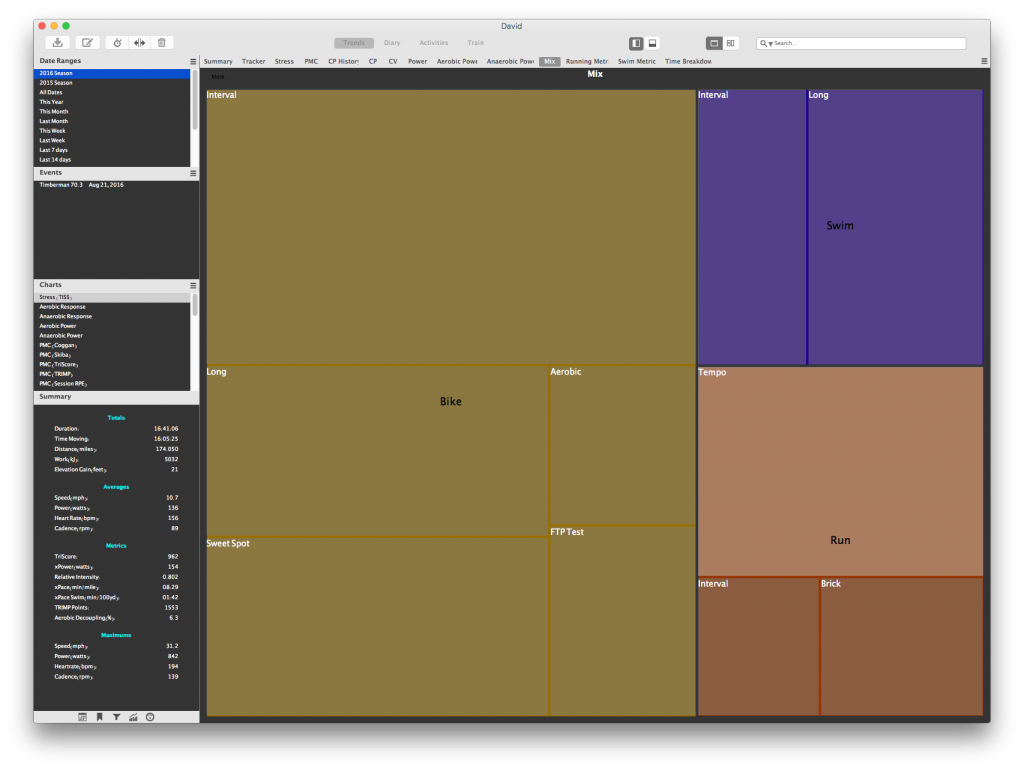Select the Stress (TISS) chart
This screenshot has width=1024, height=771.
pyautogui.click(x=112, y=297)
